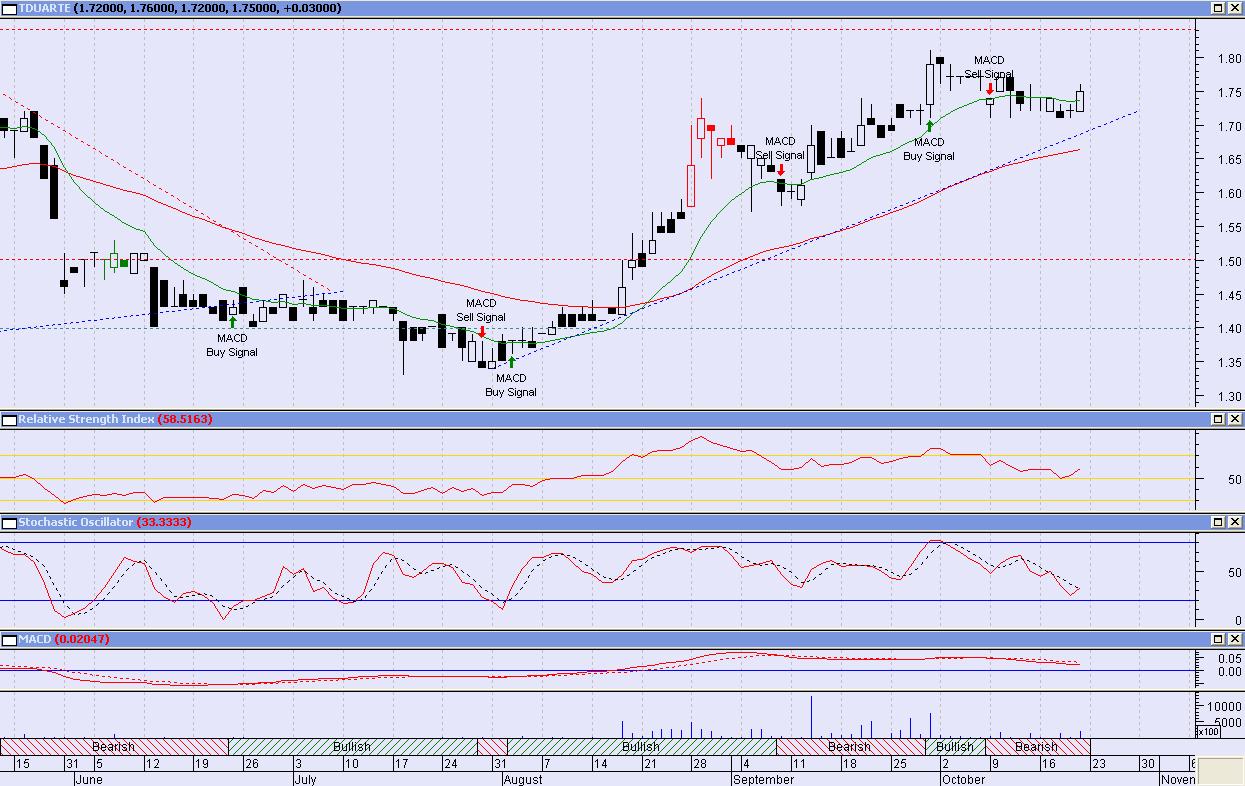Click the Stochastic Oscillator title text

pyautogui.click(x=76, y=522)
